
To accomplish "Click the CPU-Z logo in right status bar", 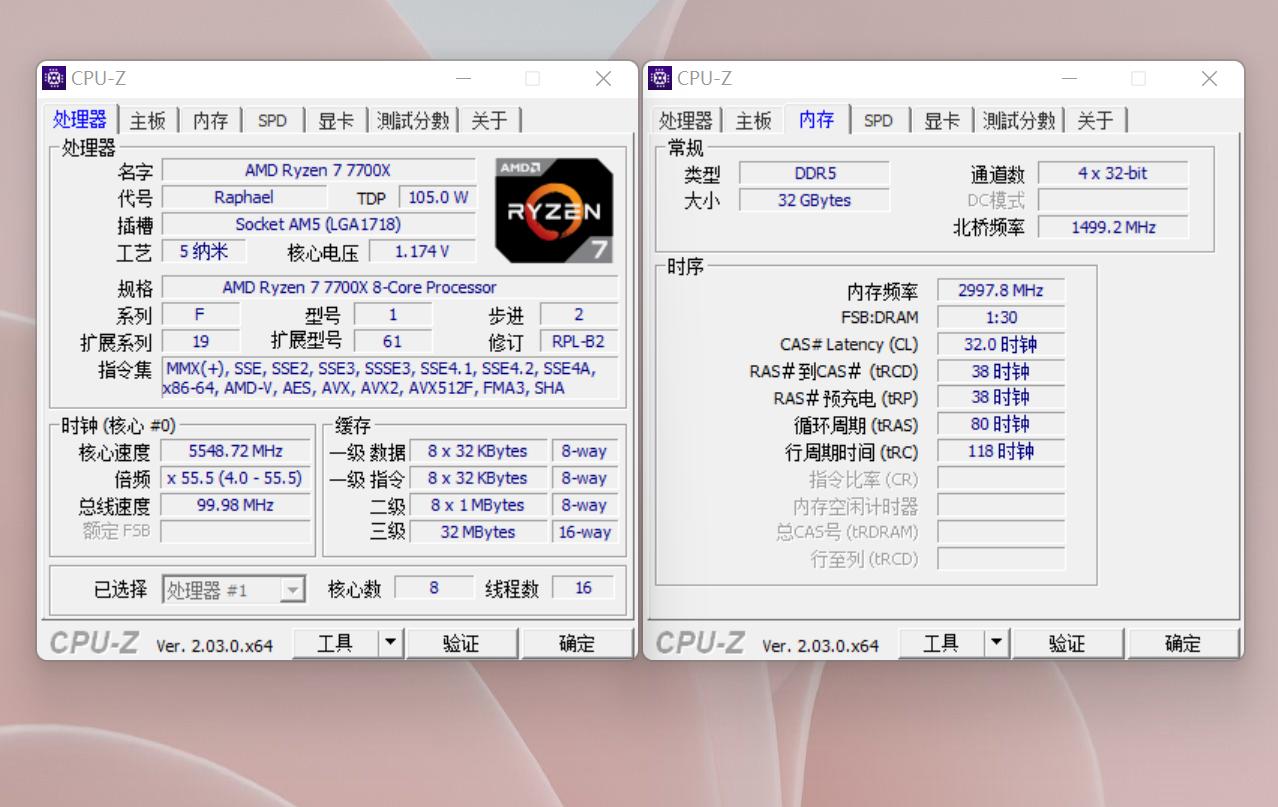I will (x=700, y=643).
